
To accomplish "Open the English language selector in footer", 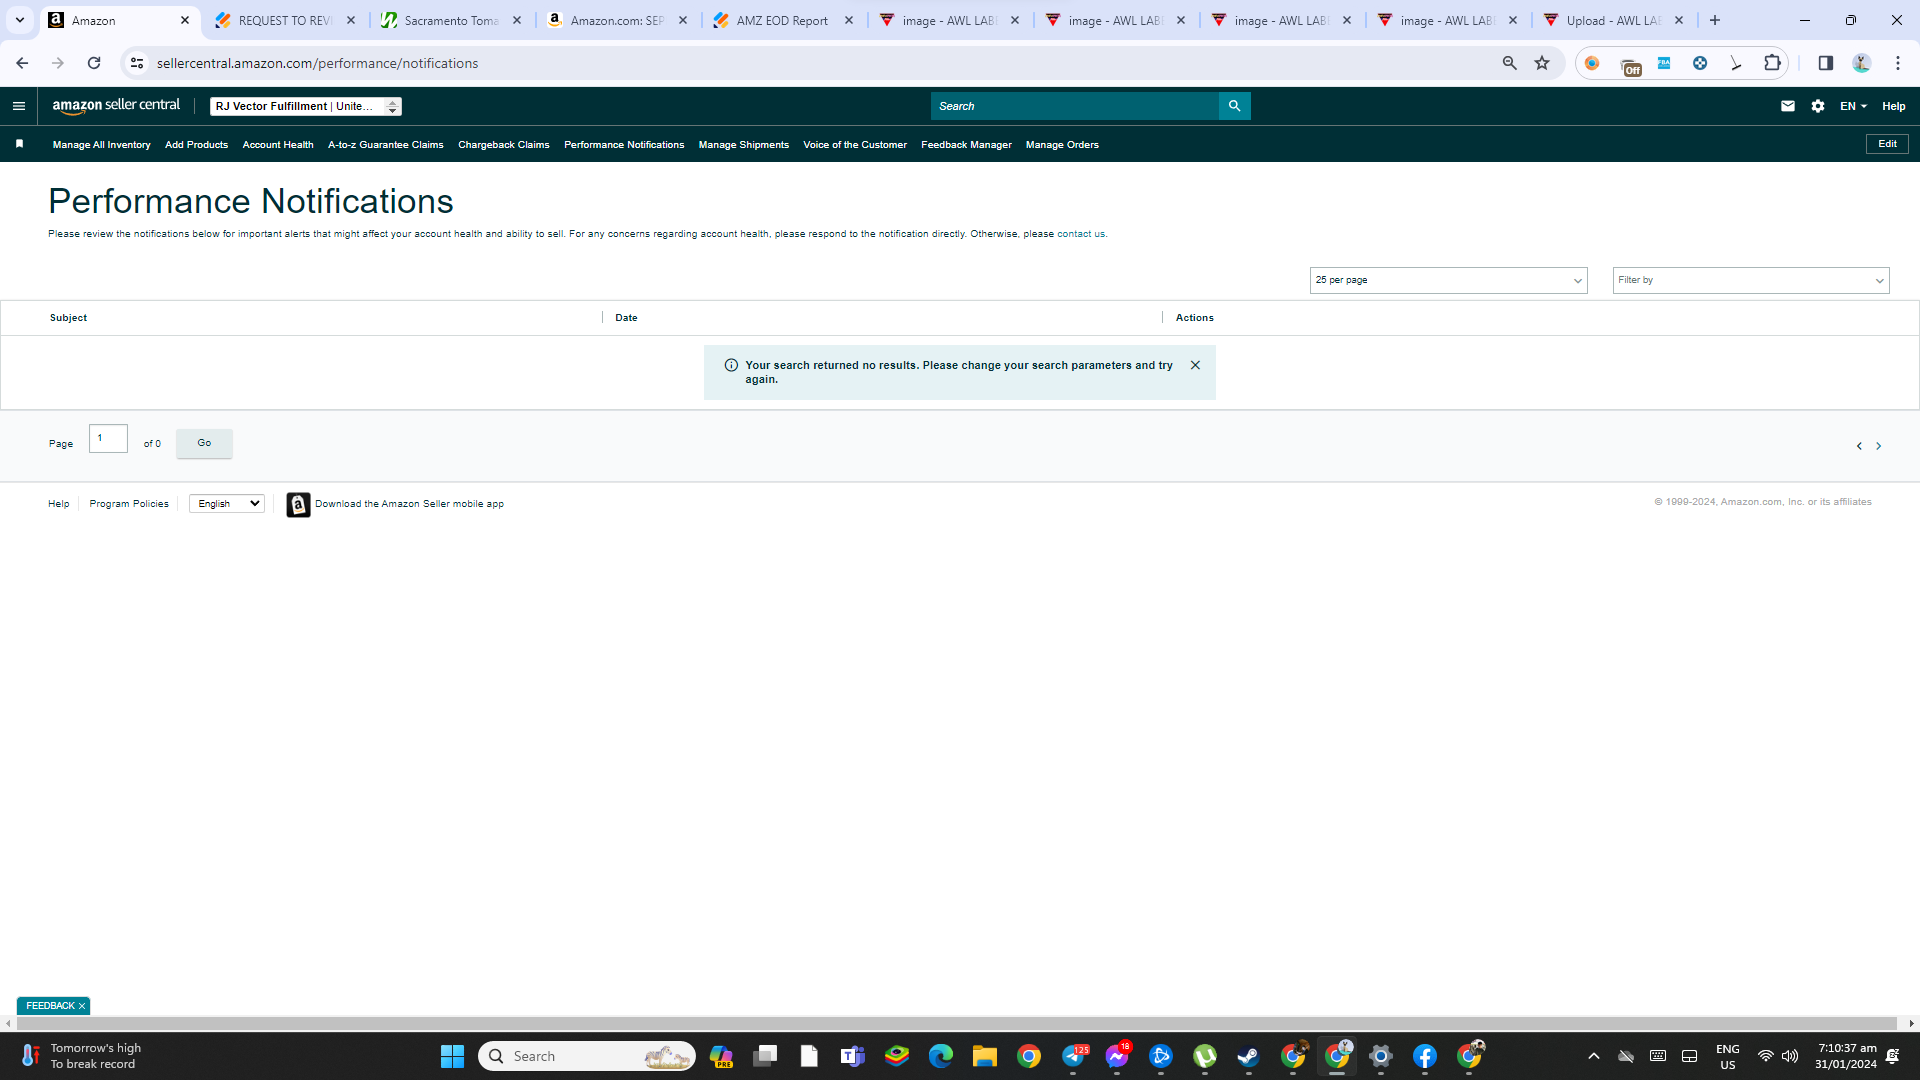I will click(x=227, y=504).
